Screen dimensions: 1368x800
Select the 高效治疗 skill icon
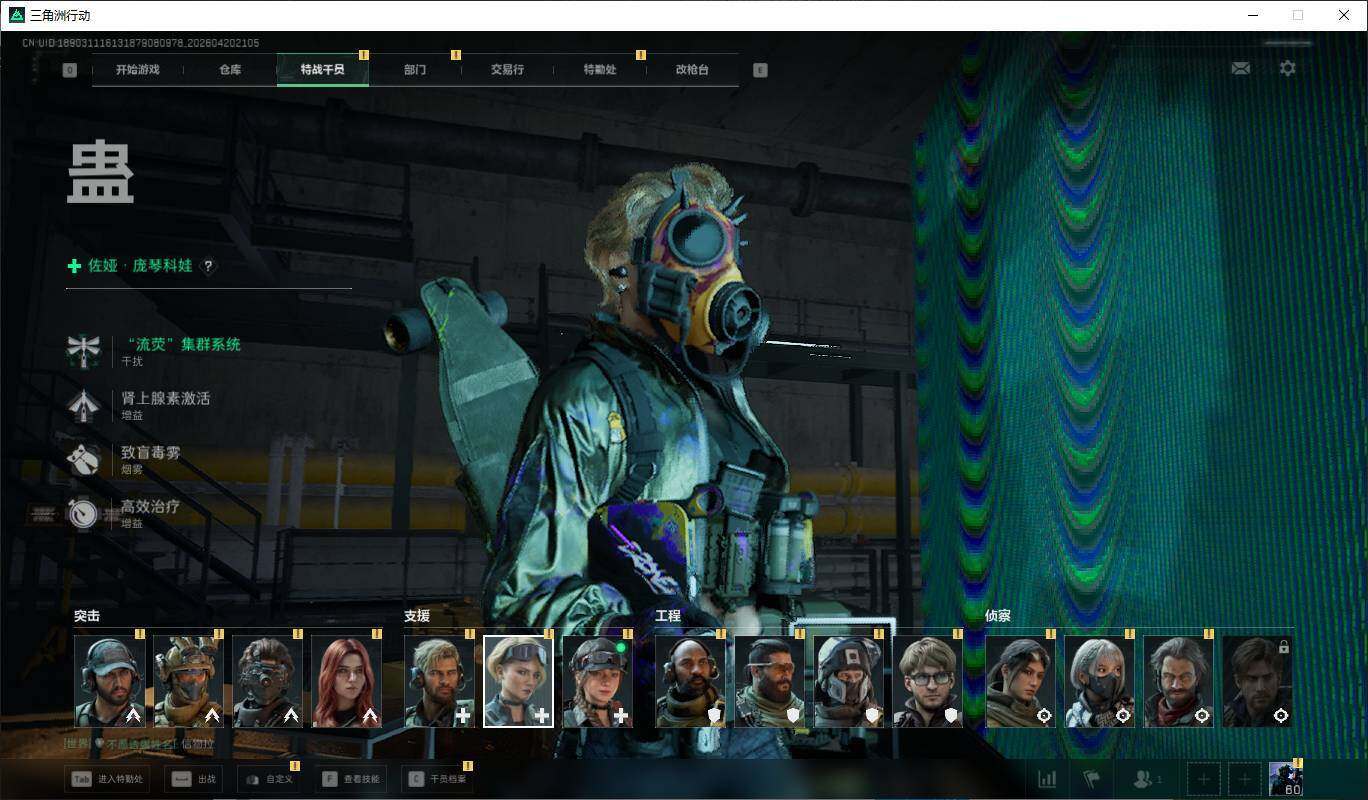click(85, 513)
